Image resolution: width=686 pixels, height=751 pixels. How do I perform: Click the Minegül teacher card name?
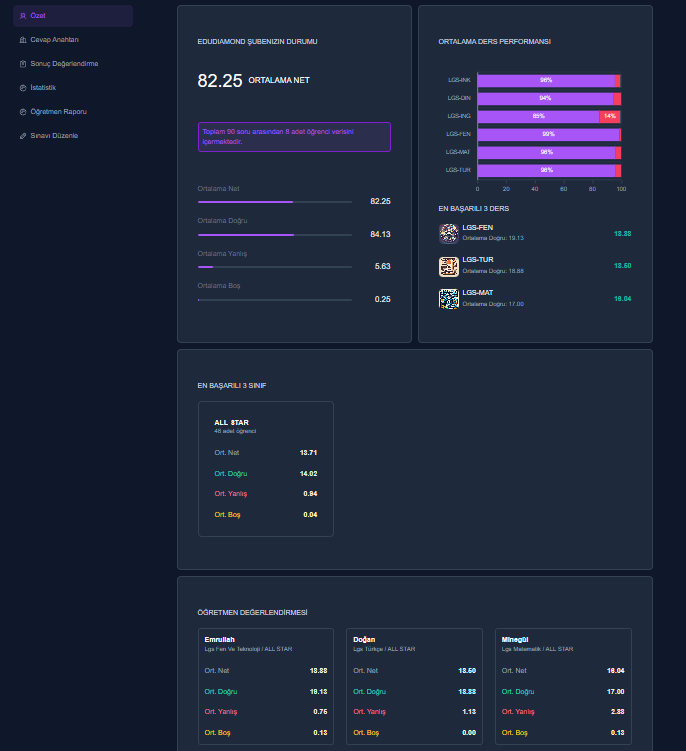coord(515,639)
